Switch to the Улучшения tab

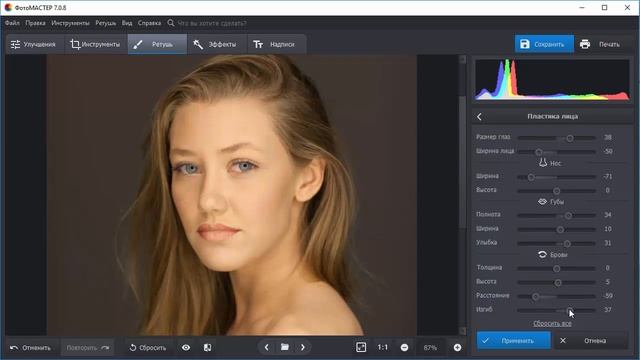(34, 44)
